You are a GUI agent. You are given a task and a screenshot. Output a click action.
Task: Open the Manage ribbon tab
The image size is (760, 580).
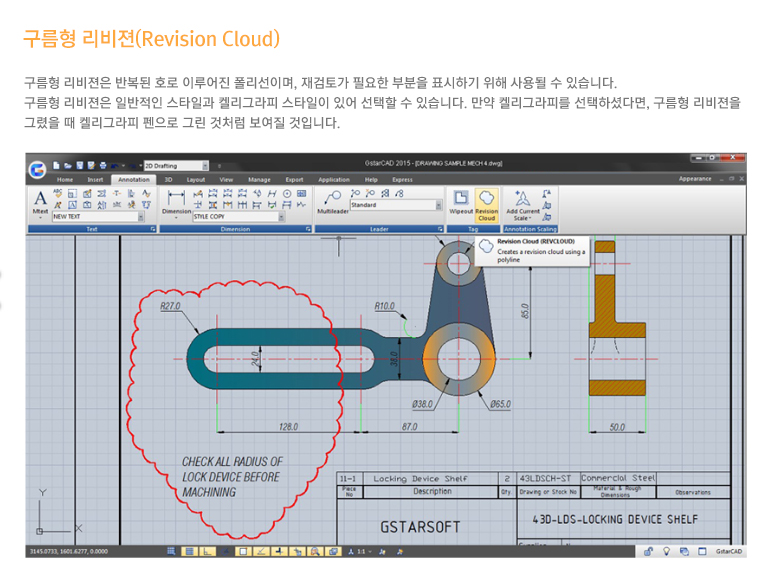click(259, 180)
